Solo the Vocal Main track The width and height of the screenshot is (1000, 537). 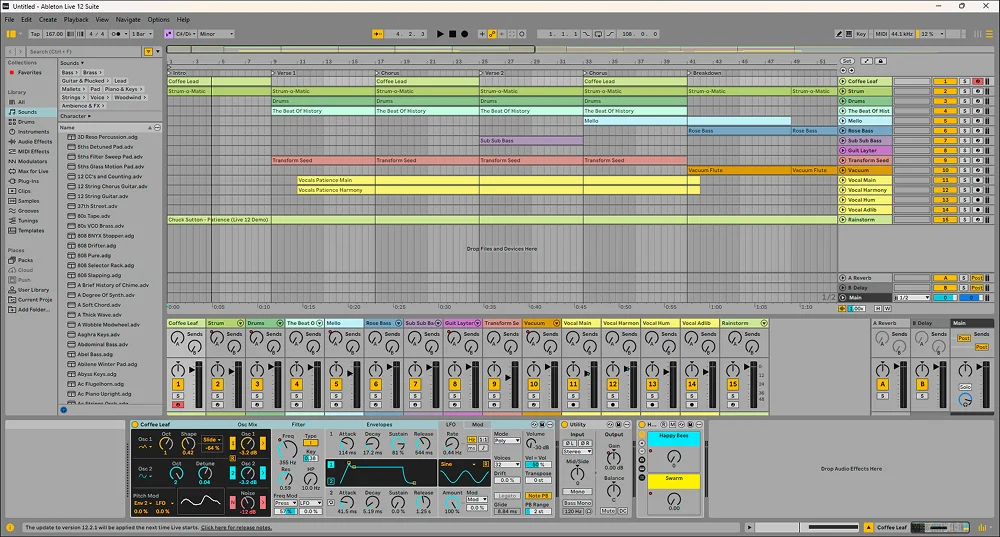[965, 180]
